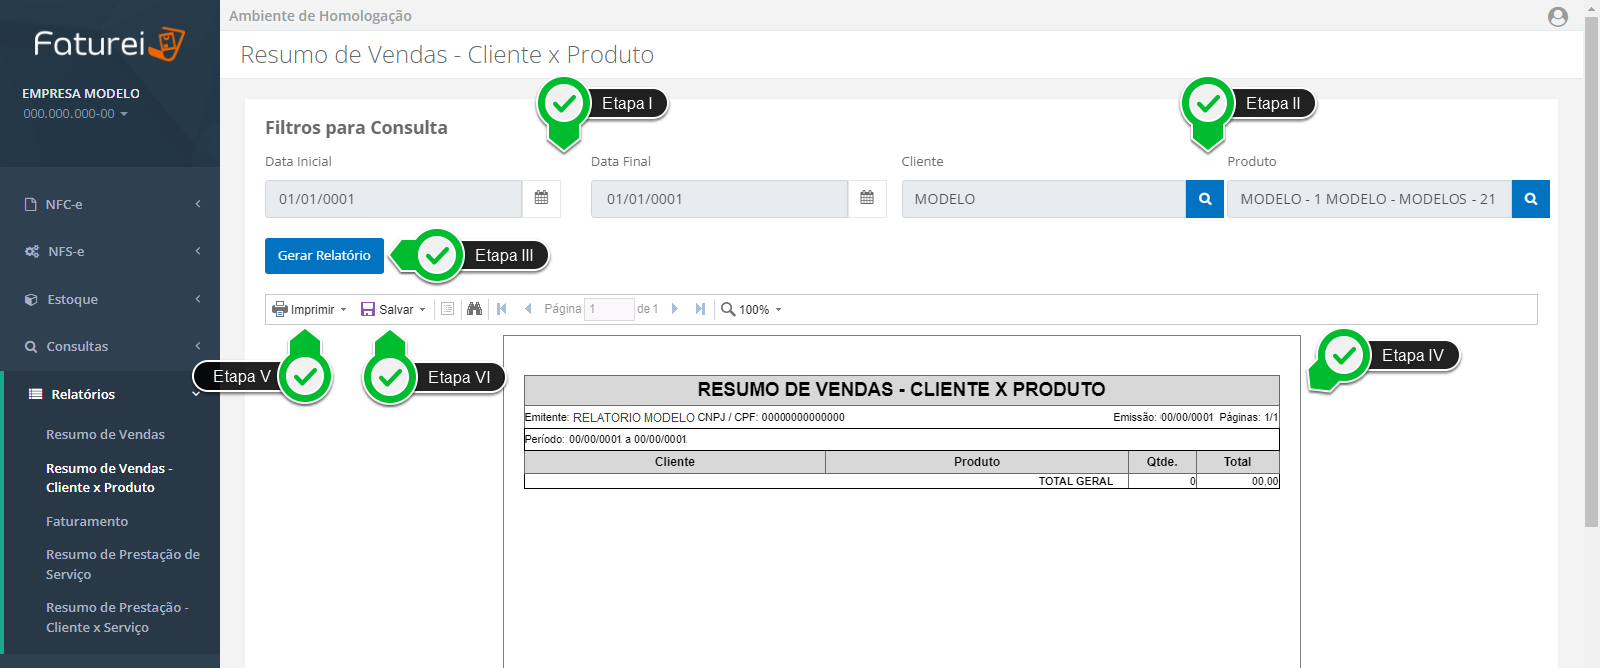Collapse the Relatórios menu chevron
Screen dimensions: 1600x668
(196, 394)
